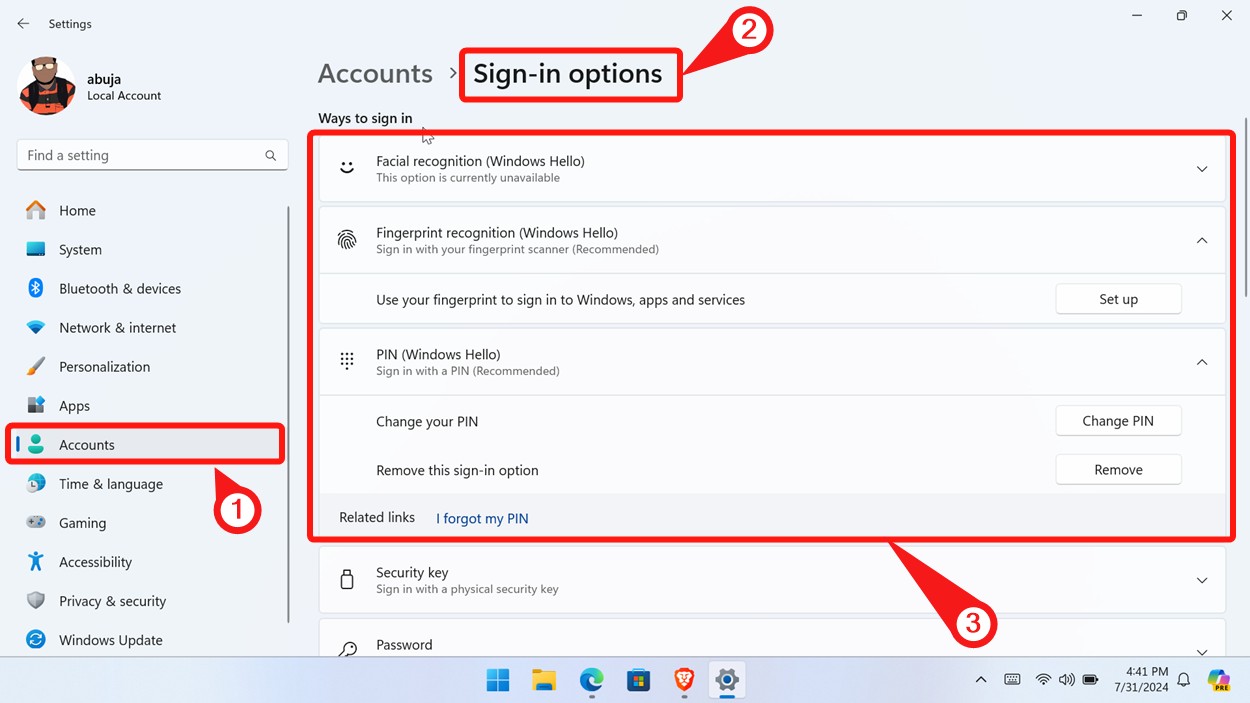
Task: Open Bluetooth & devices settings
Action: [119, 288]
